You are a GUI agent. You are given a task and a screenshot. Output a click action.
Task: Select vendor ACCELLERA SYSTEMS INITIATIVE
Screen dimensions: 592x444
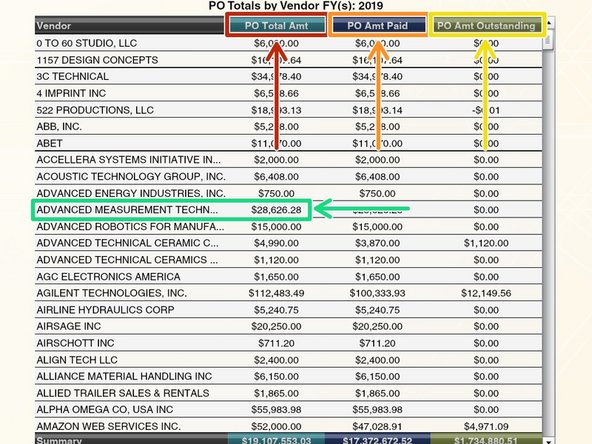pyautogui.click(x=128, y=160)
